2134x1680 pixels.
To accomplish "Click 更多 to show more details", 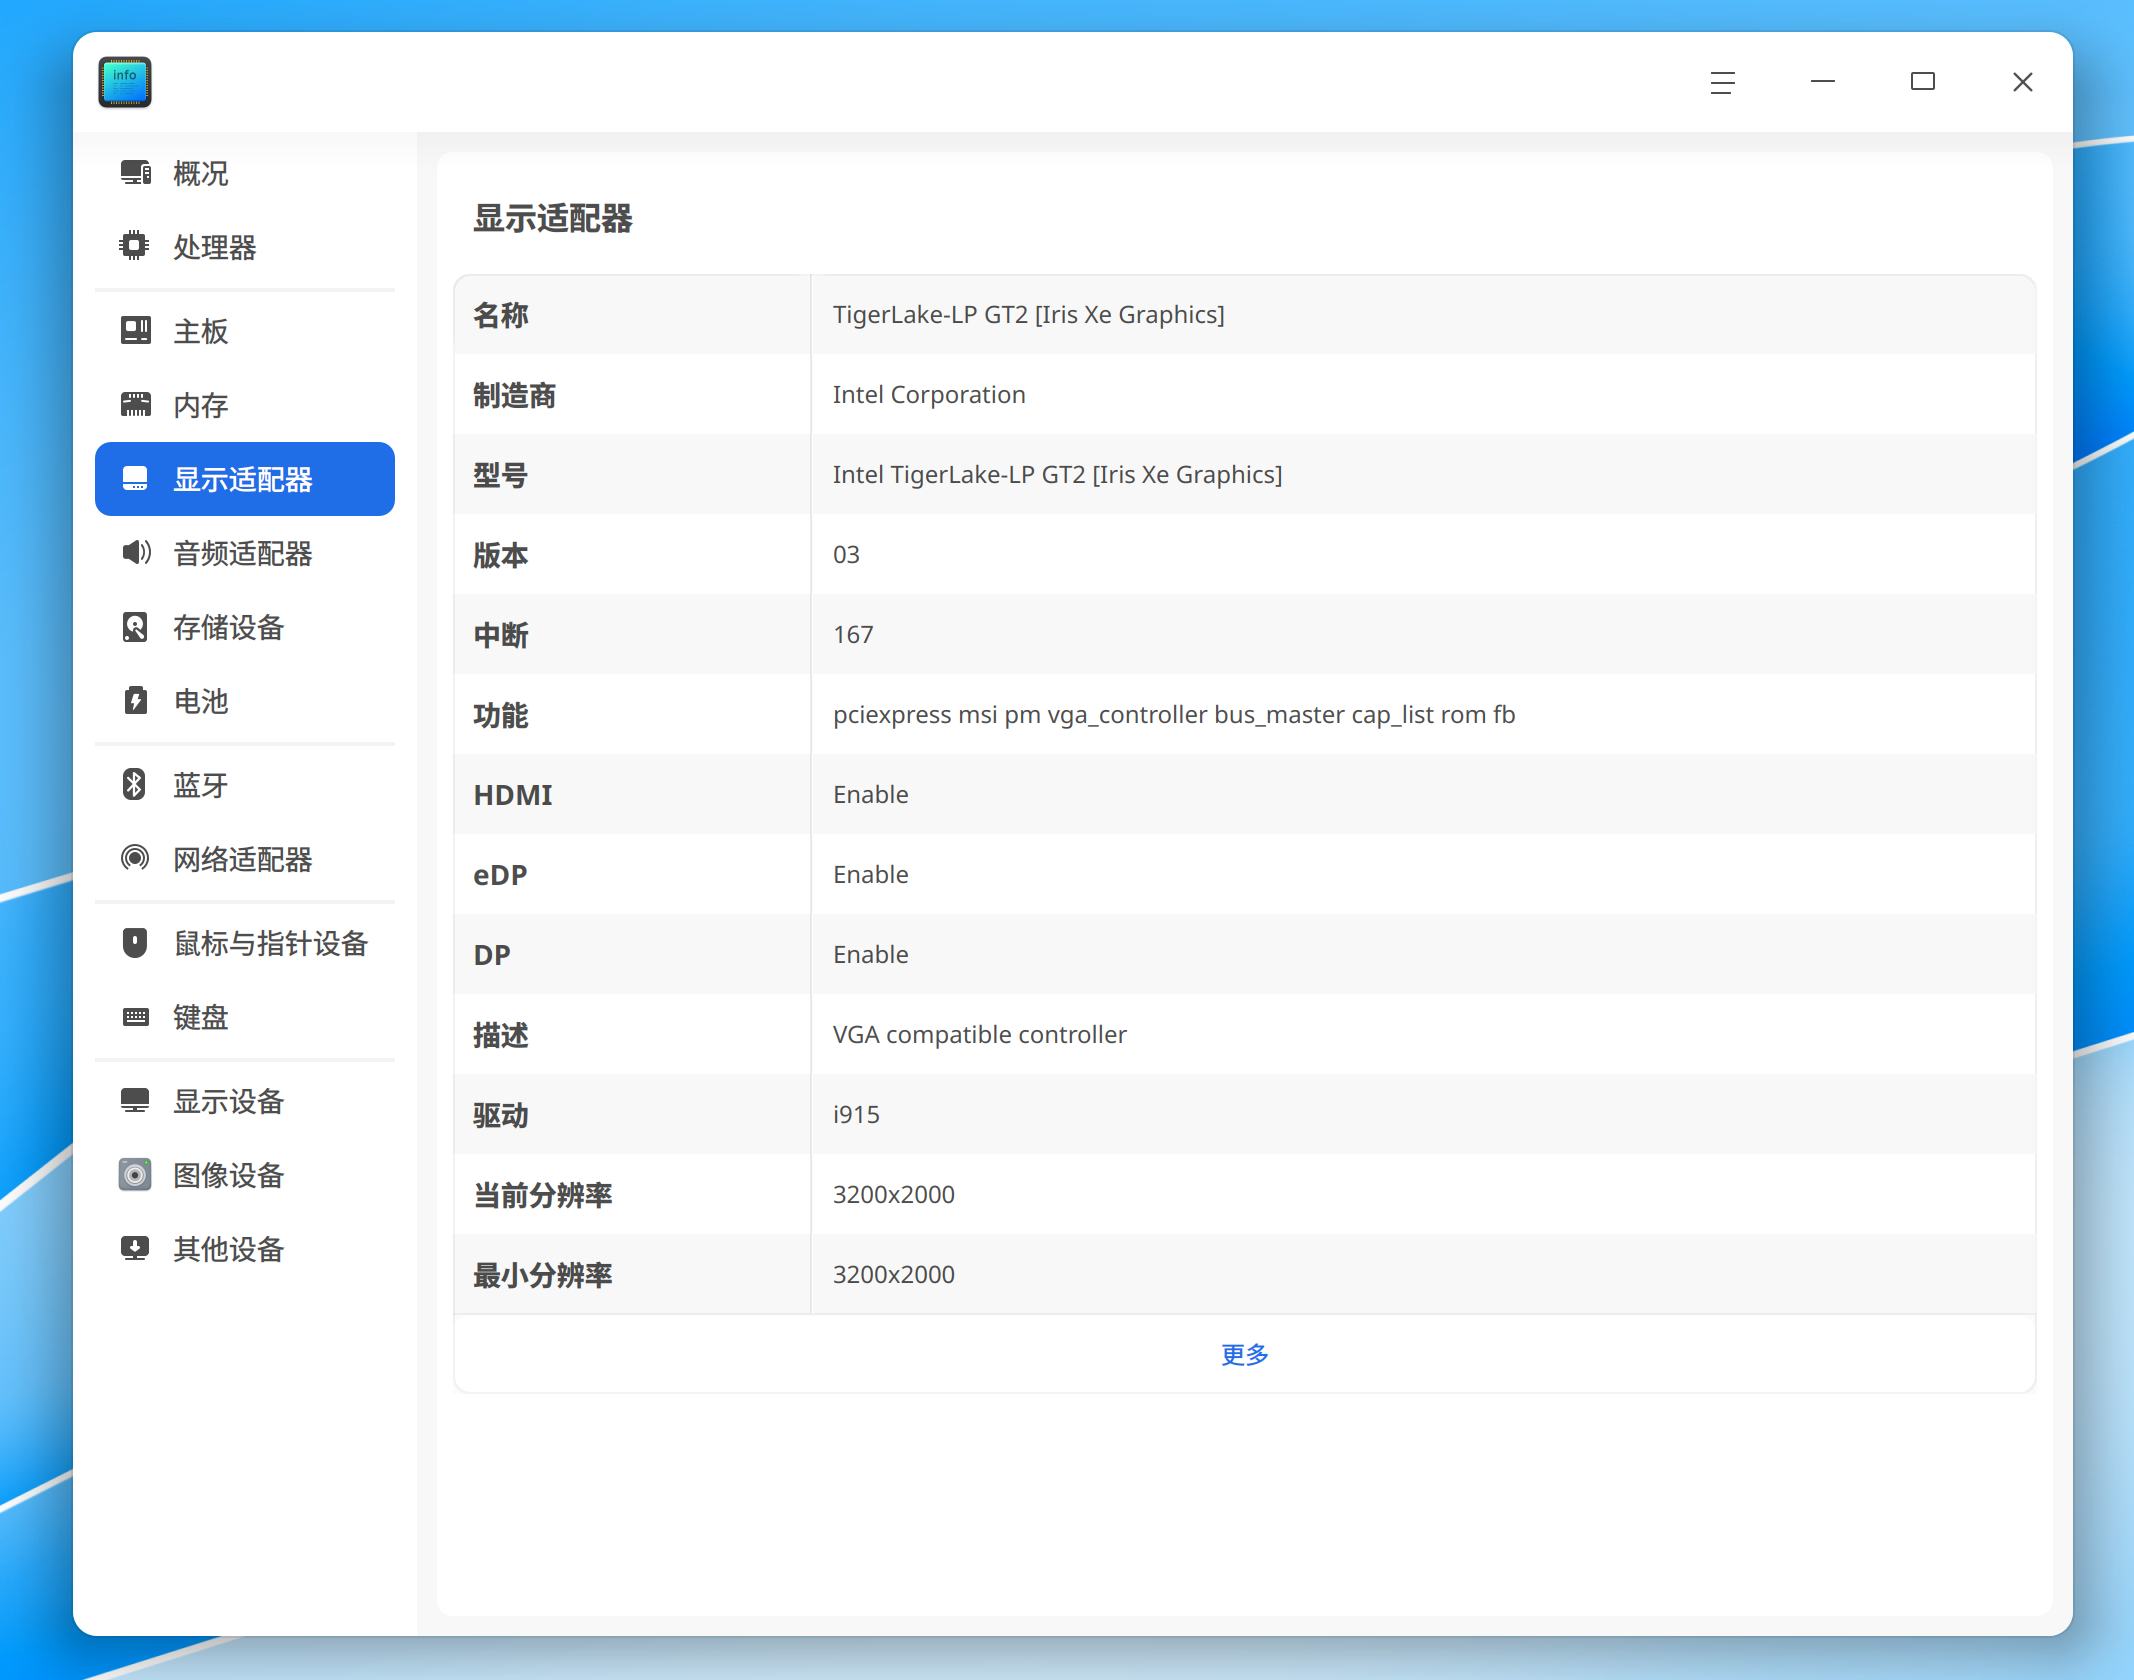I will pyautogui.click(x=1245, y=1354).
